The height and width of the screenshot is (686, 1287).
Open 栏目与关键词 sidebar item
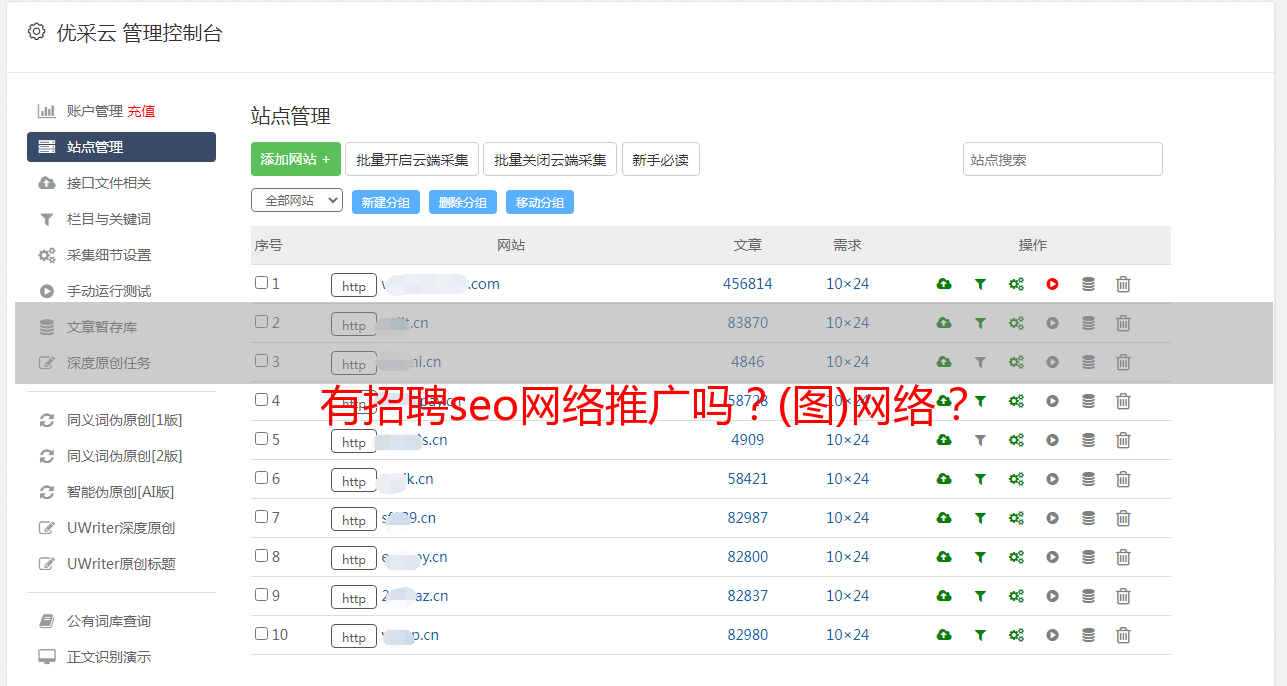click(x=109, y=219)
